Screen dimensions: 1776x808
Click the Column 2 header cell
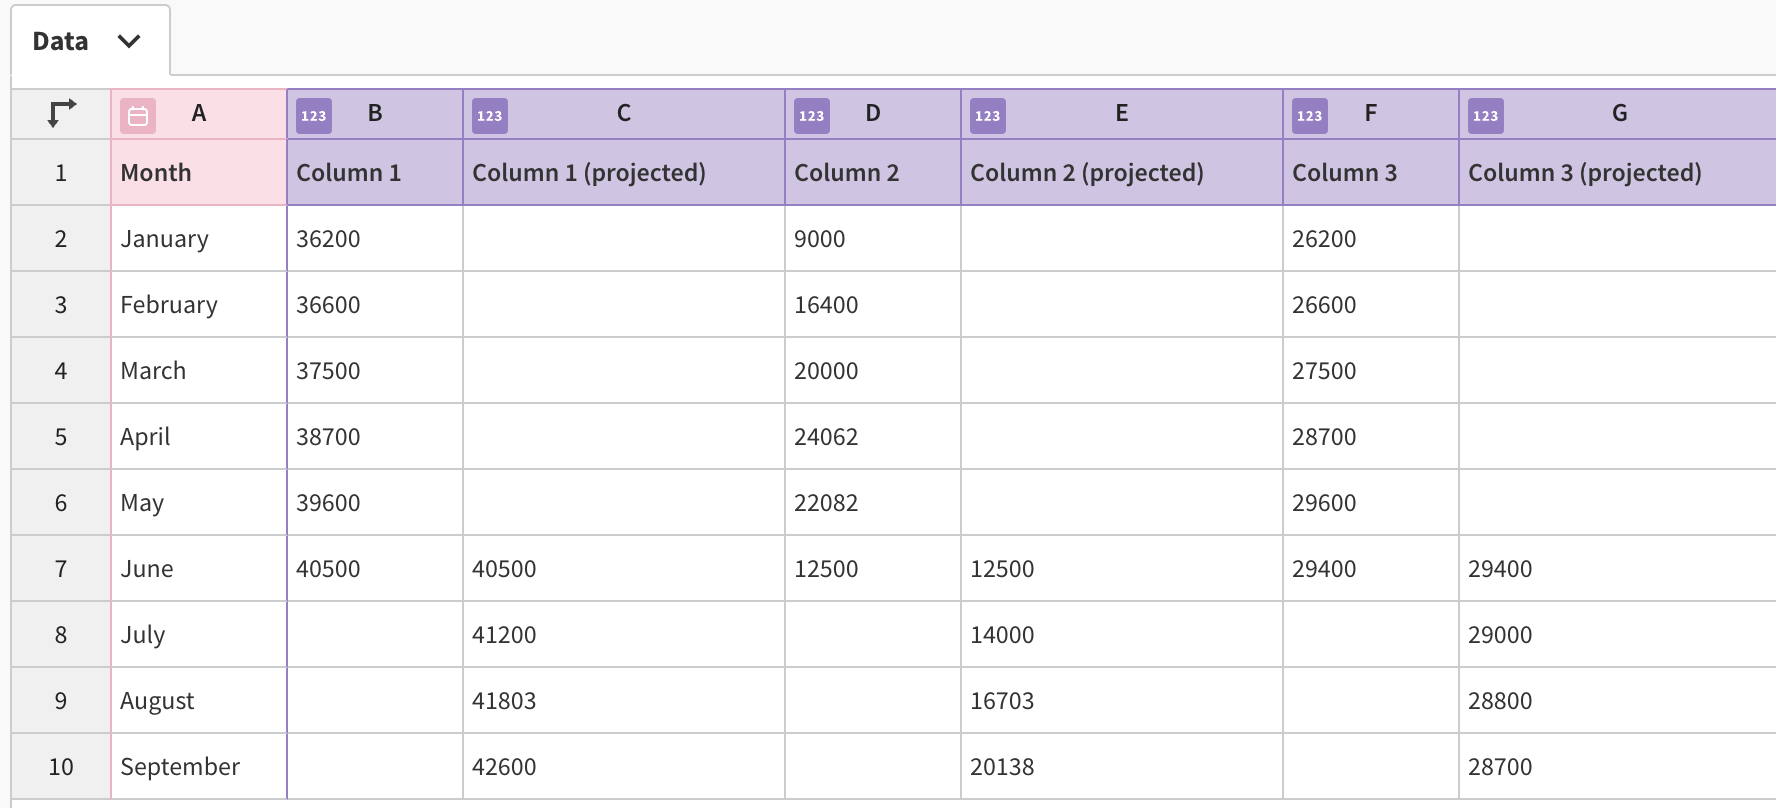[873, 173]
